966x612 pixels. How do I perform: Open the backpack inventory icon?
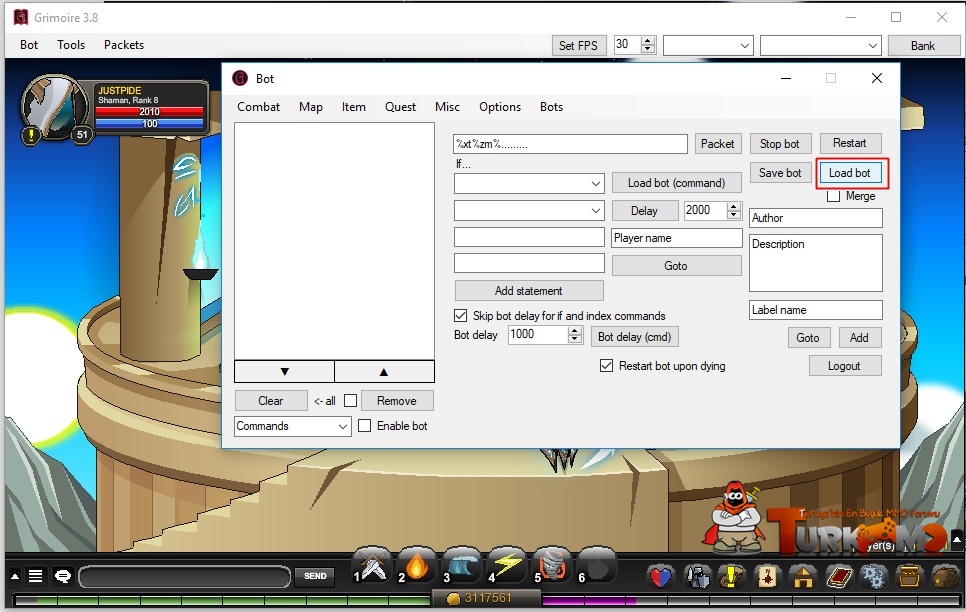coord(945,577)
